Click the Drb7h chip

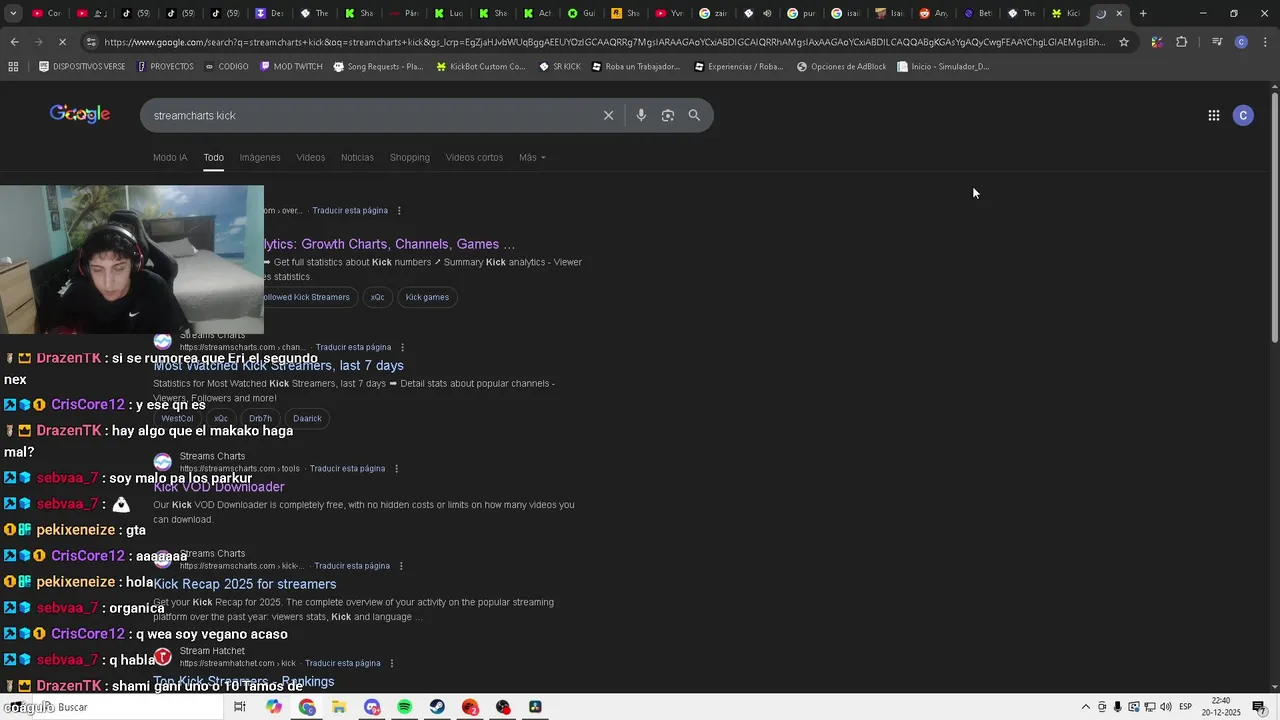point(260,418)
